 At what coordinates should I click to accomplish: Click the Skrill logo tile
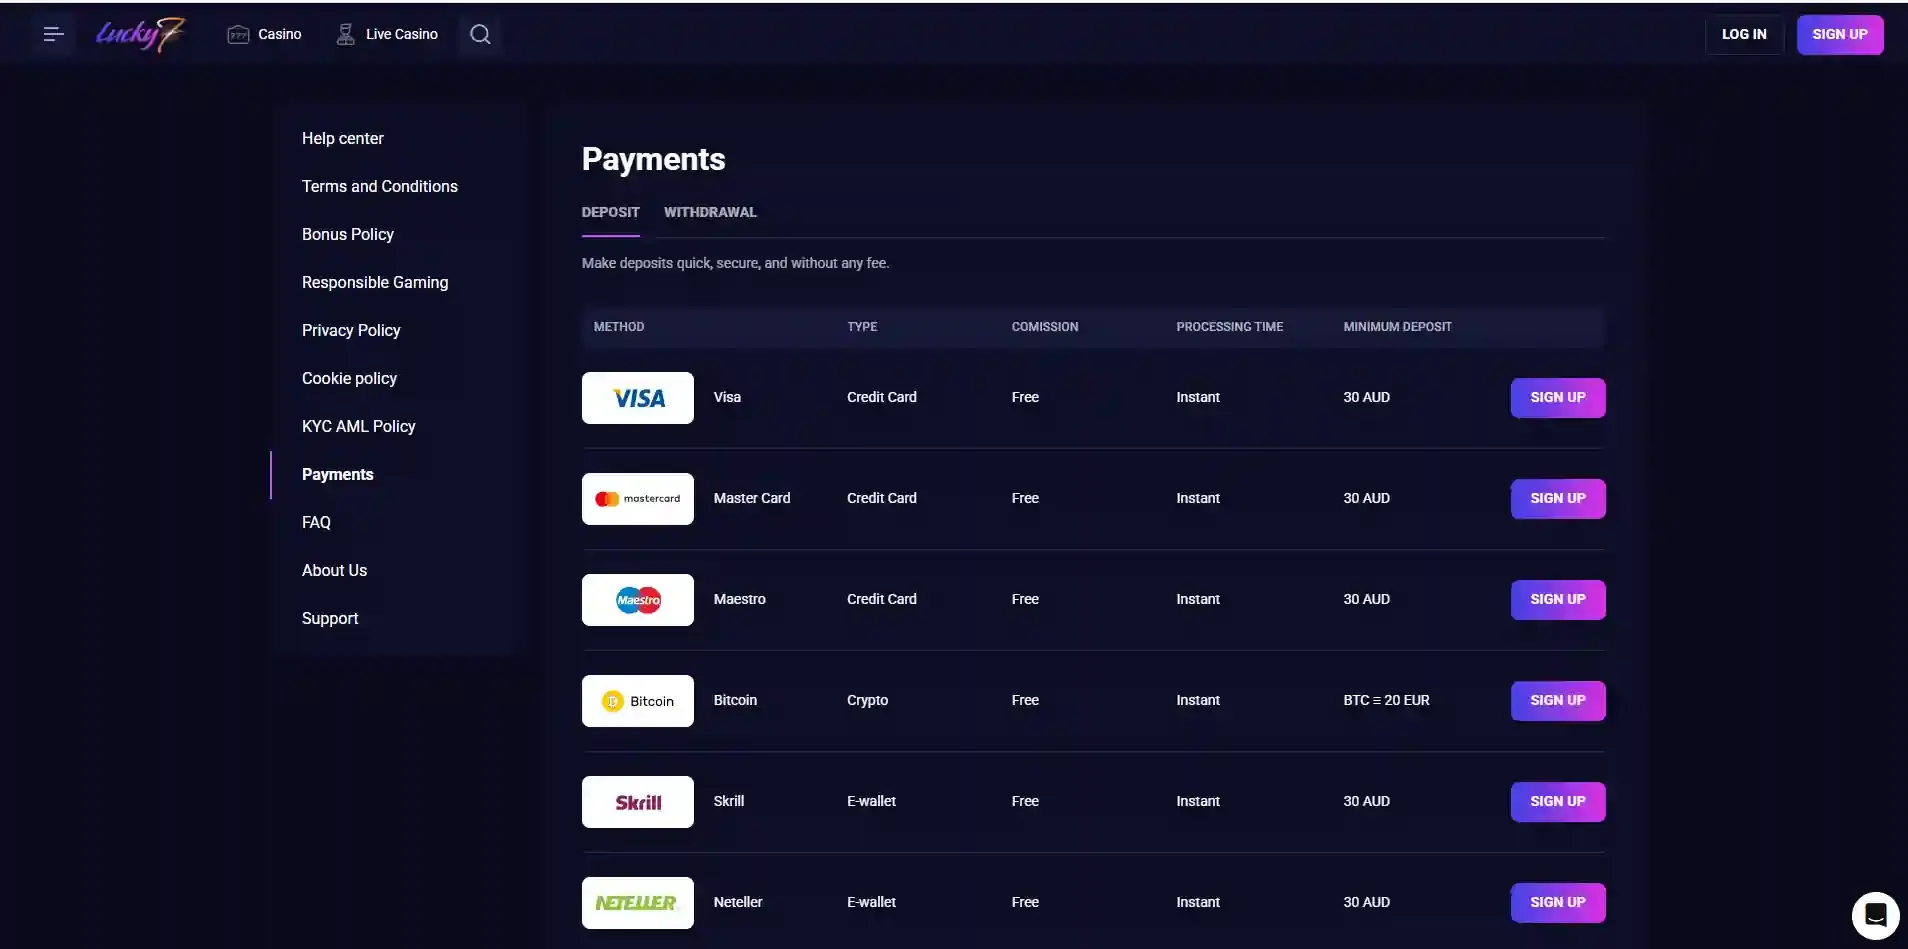coord(638,802)
